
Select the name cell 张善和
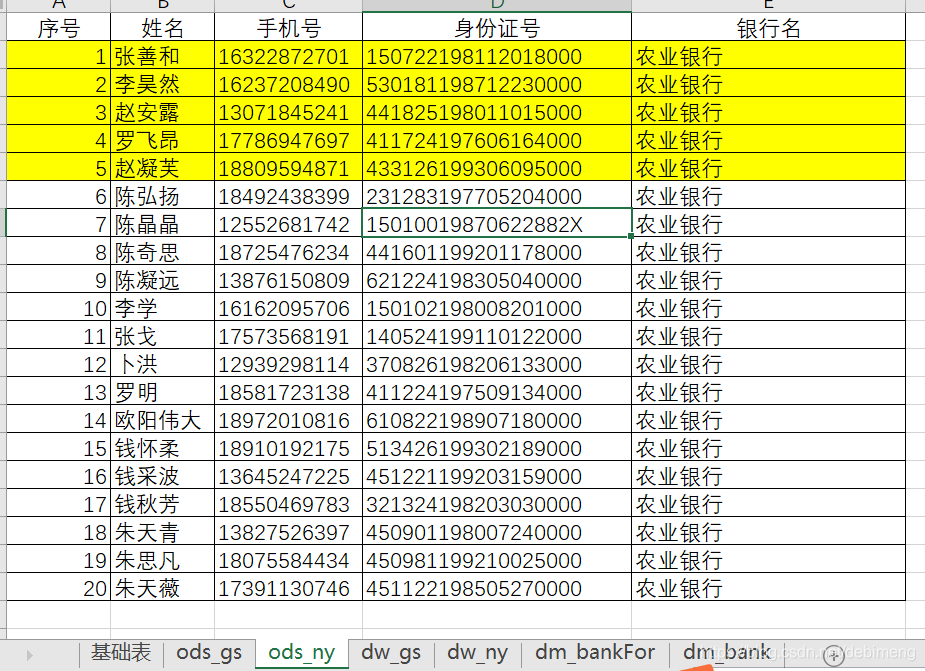tap(162, 55)
